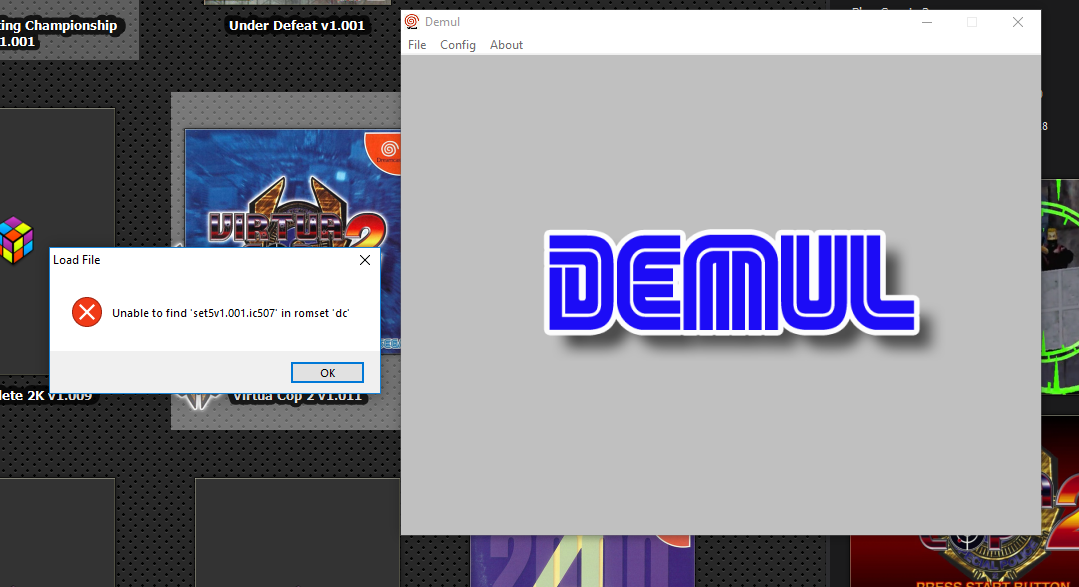Screen dimensions: 1079x587
Task: Click the 'lete 2K' game title label
Action: pos(45,396)
